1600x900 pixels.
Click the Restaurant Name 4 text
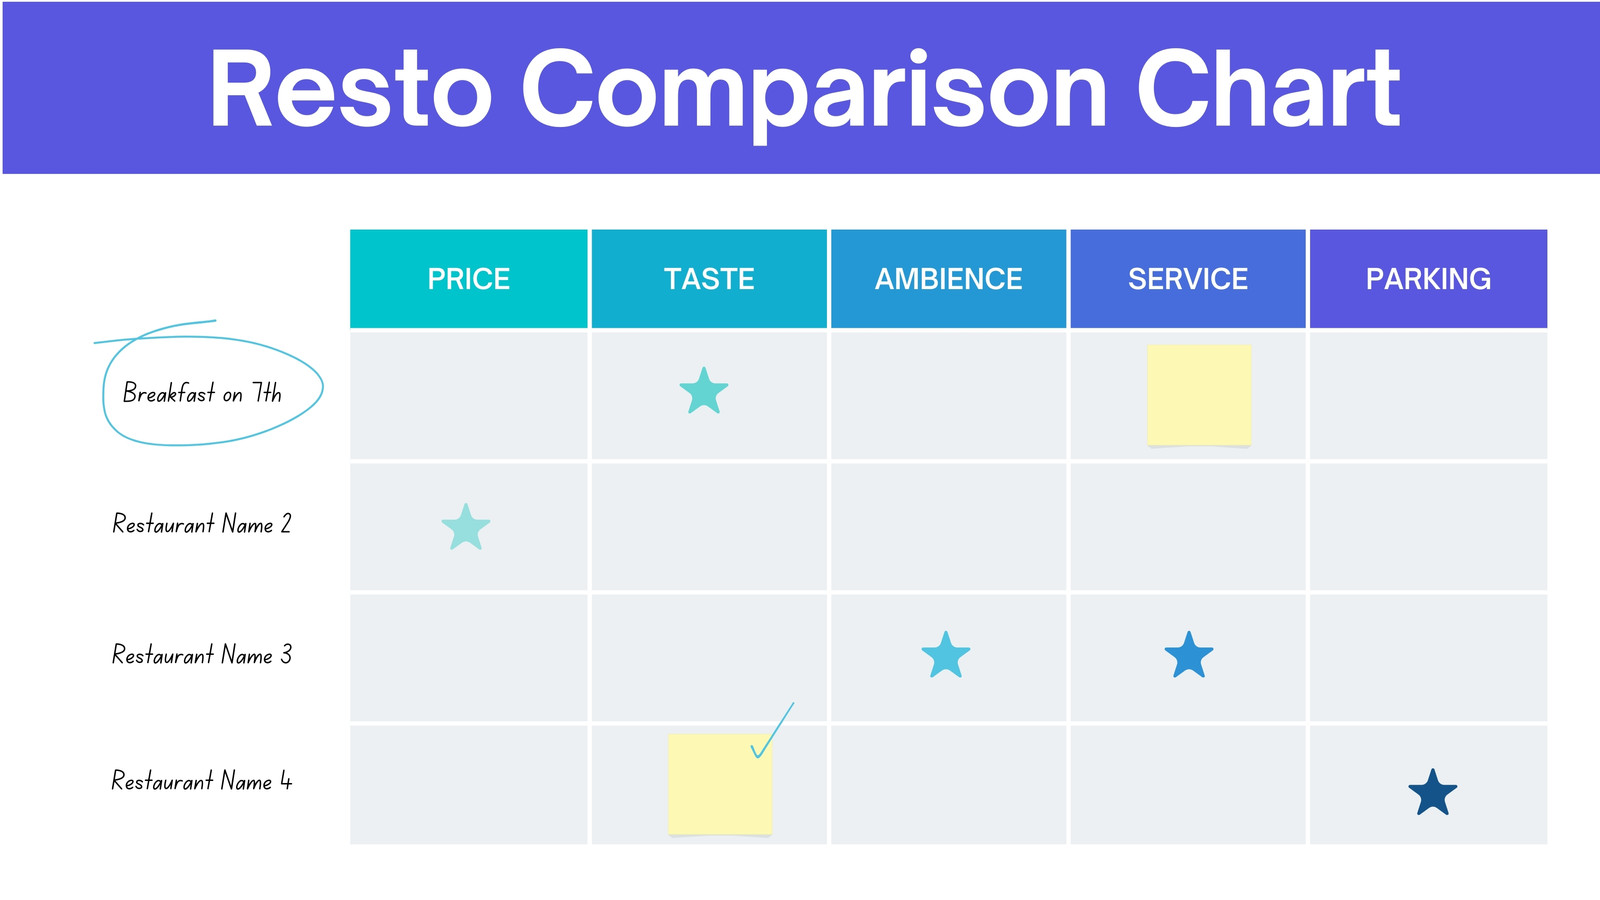[202, 780]
